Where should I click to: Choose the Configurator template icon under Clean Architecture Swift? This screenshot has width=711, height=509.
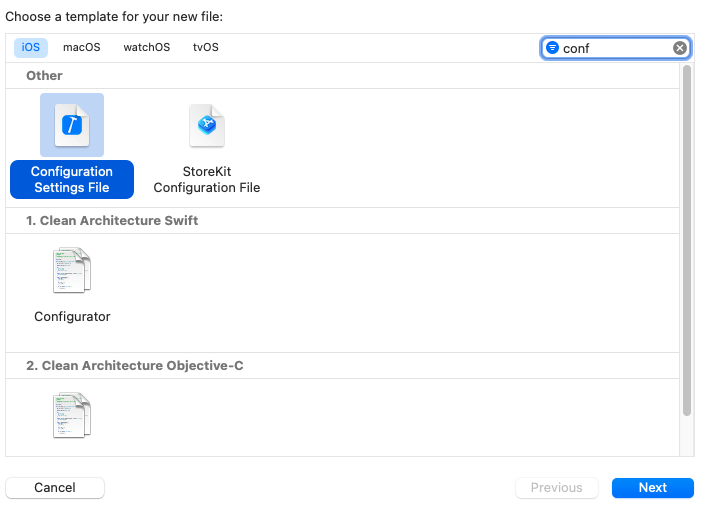(x=72, y=270)
